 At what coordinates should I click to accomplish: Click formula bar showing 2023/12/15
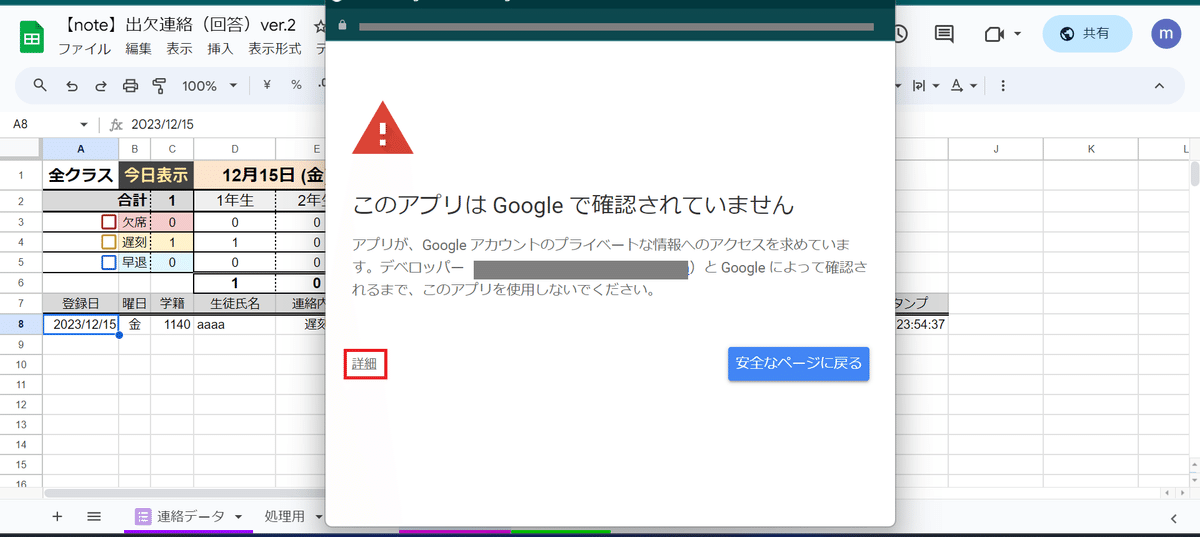[x=163, y=125]
